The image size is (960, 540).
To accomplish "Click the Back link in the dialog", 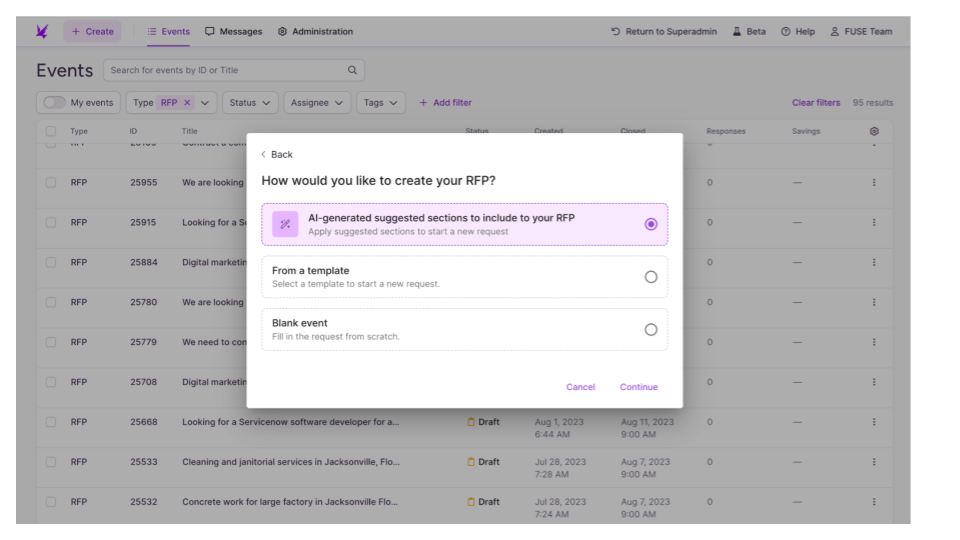I will coord(277,155).
